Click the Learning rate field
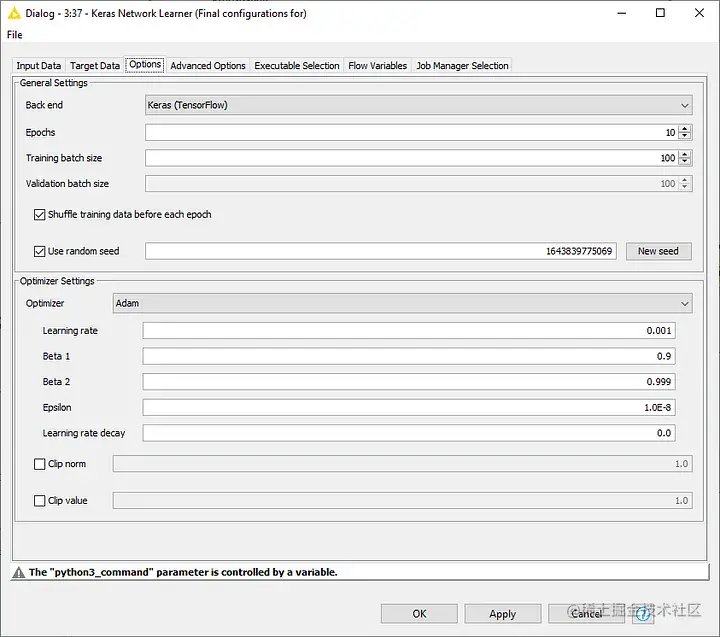 point(409,331)
